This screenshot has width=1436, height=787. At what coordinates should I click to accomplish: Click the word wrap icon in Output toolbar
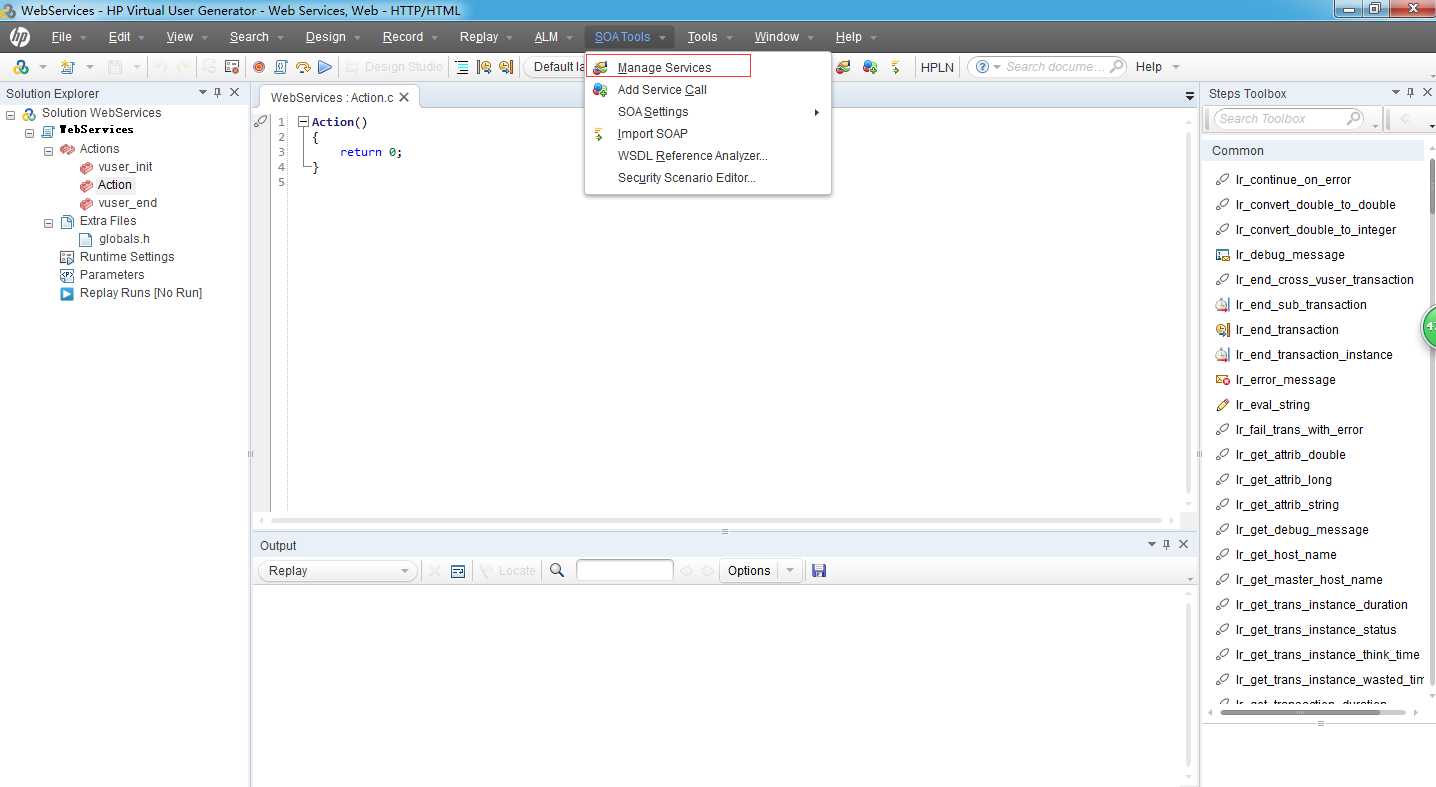458,571
